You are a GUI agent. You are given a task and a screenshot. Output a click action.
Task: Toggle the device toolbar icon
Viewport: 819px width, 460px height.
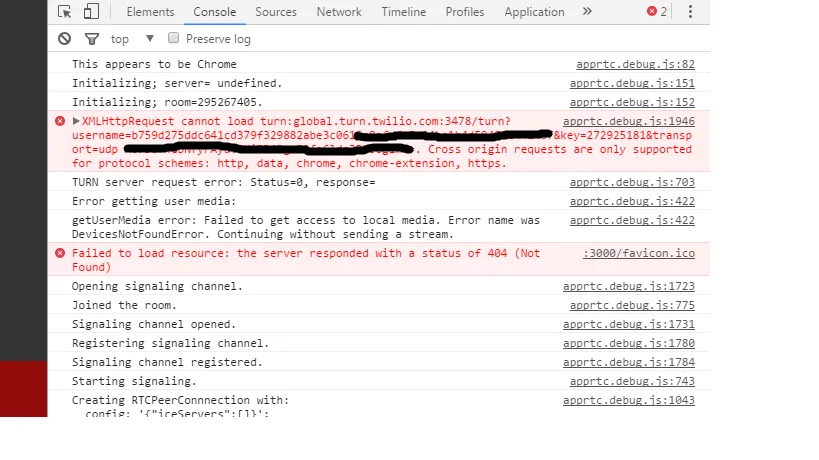pos(91,11)
